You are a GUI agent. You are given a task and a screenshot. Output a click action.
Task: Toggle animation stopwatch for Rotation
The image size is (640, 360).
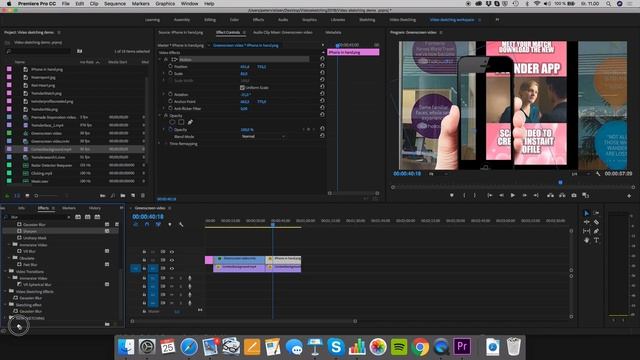(170, 94)
